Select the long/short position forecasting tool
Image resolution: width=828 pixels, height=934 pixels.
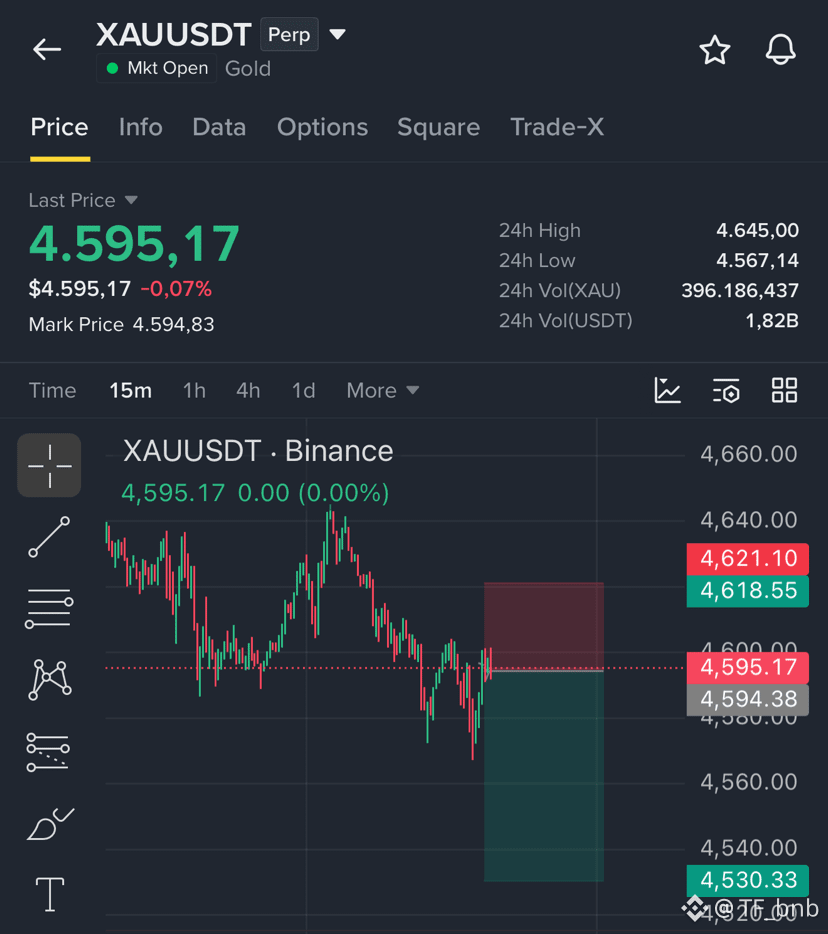(x=48, y=752)
